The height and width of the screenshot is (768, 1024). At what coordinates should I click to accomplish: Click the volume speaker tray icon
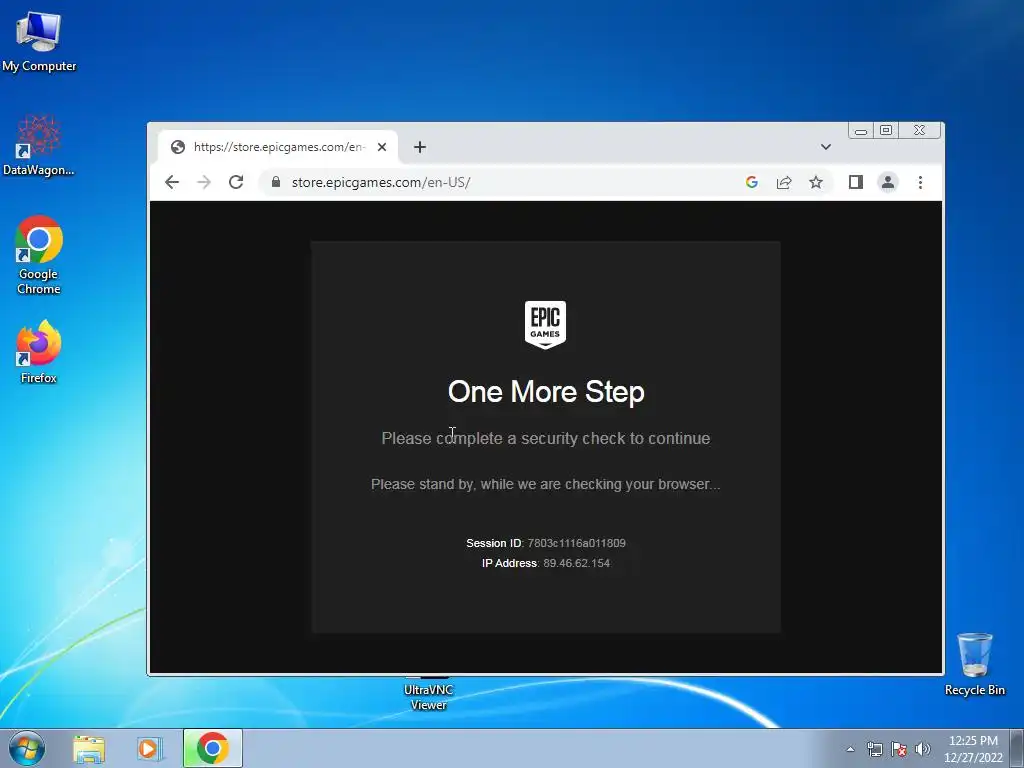click(x=923, y=749)
